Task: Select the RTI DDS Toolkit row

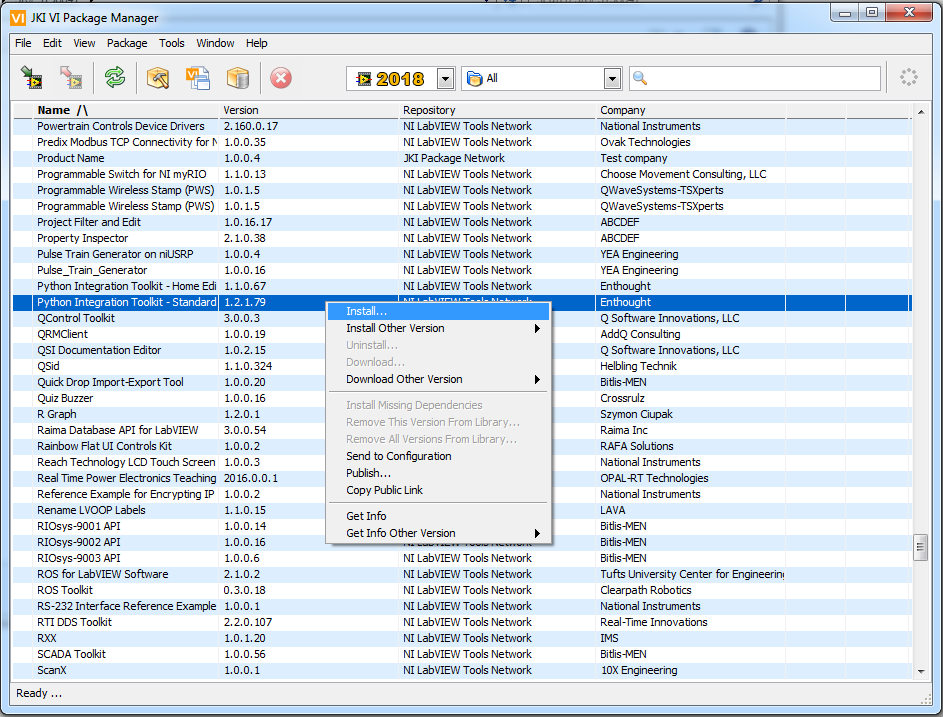Action: (462, 623)
